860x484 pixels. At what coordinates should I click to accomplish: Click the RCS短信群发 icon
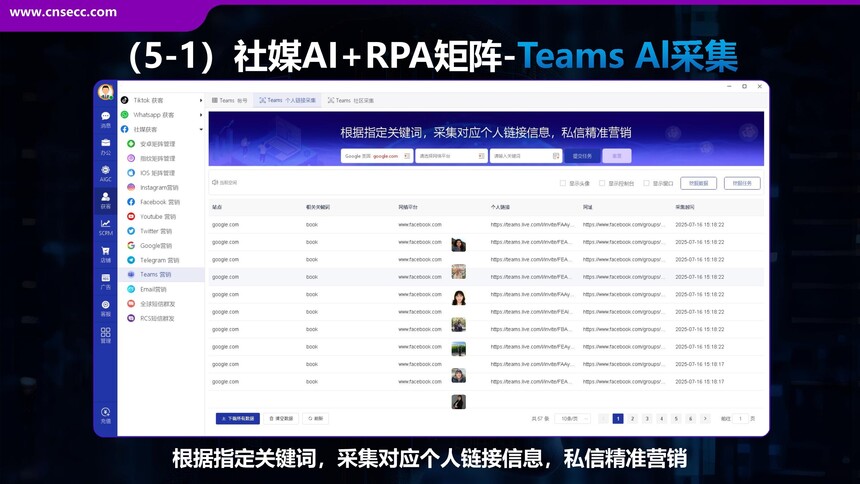(131, 318)
